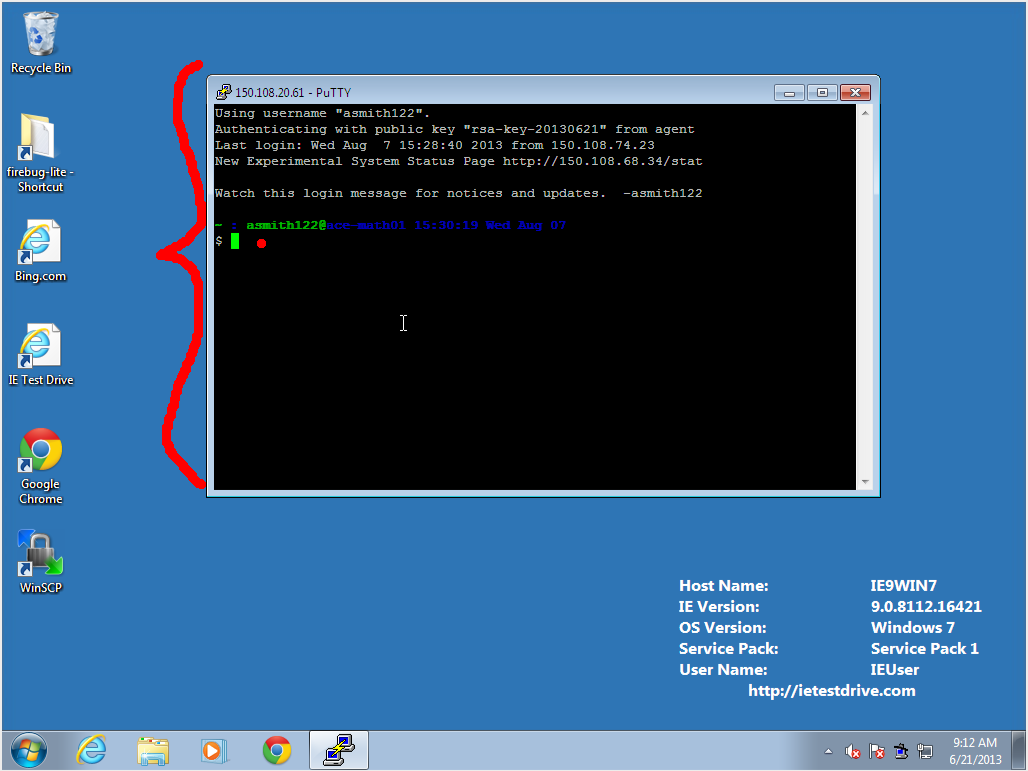Launch Google Chrome from the desktop

click(x=41, y=451)
